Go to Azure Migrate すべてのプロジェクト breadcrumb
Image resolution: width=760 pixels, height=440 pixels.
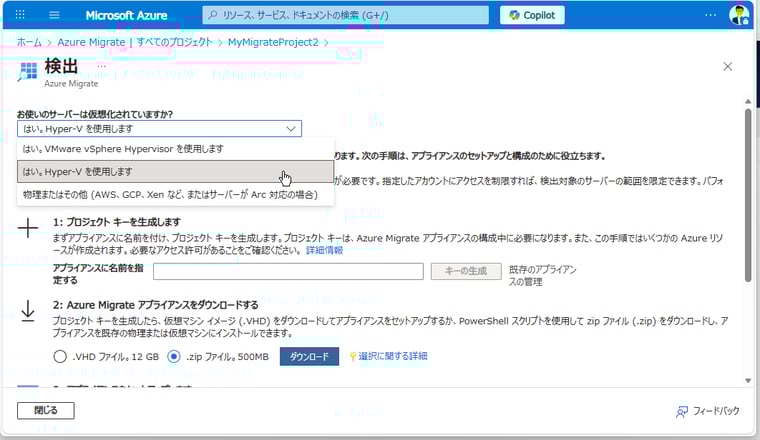135,42
